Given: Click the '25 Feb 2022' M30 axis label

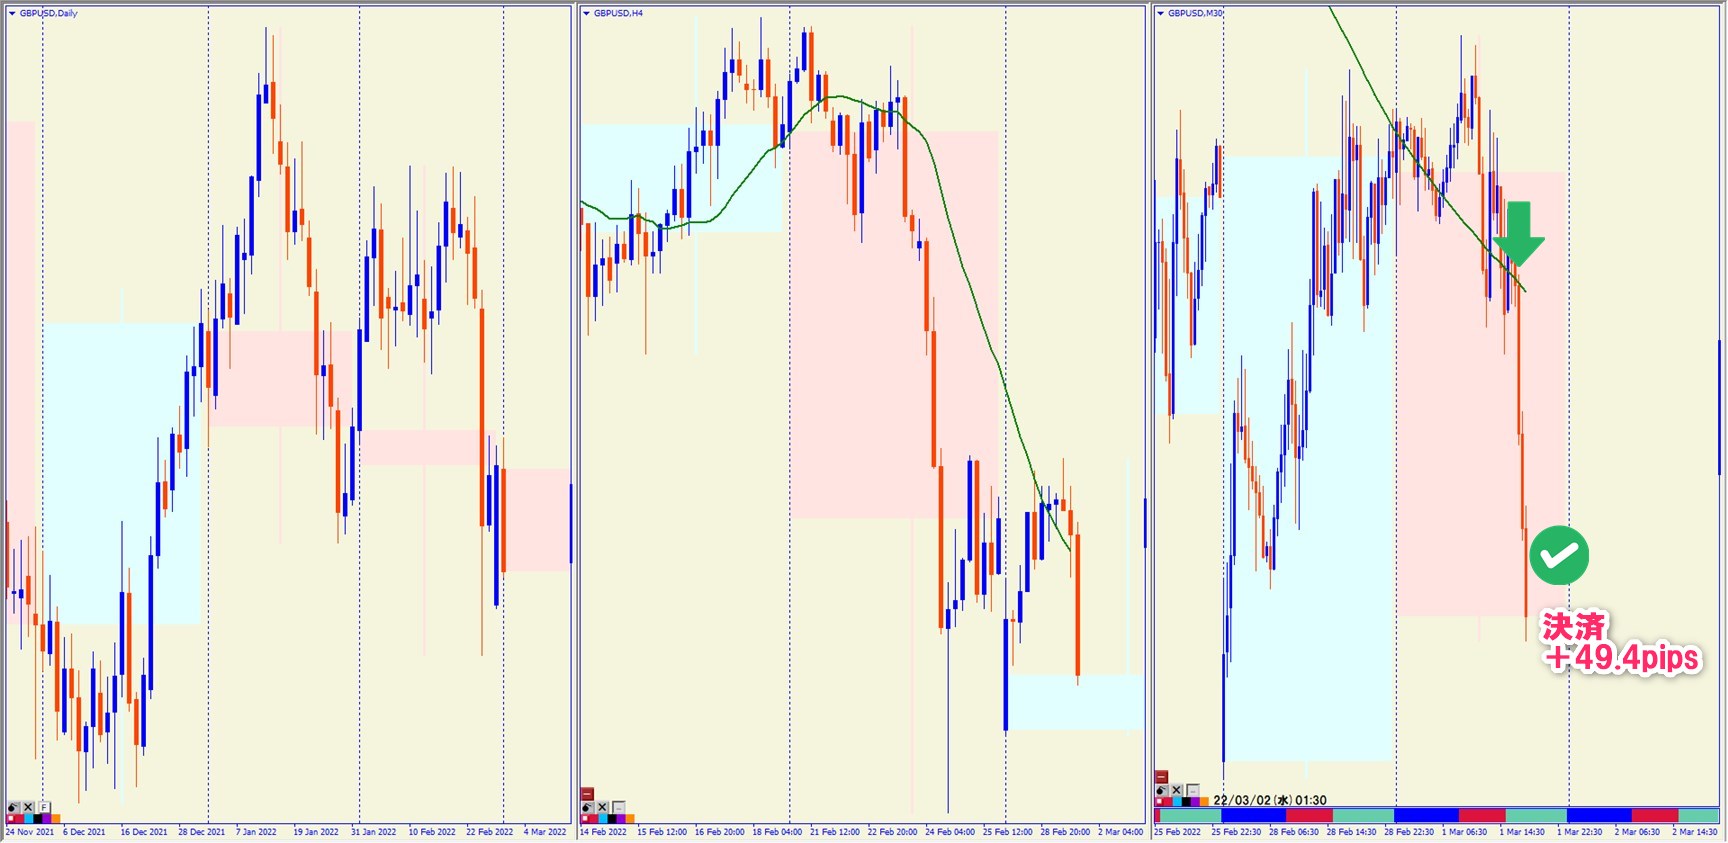Looking at the screenshot, I should (1177, 832).
